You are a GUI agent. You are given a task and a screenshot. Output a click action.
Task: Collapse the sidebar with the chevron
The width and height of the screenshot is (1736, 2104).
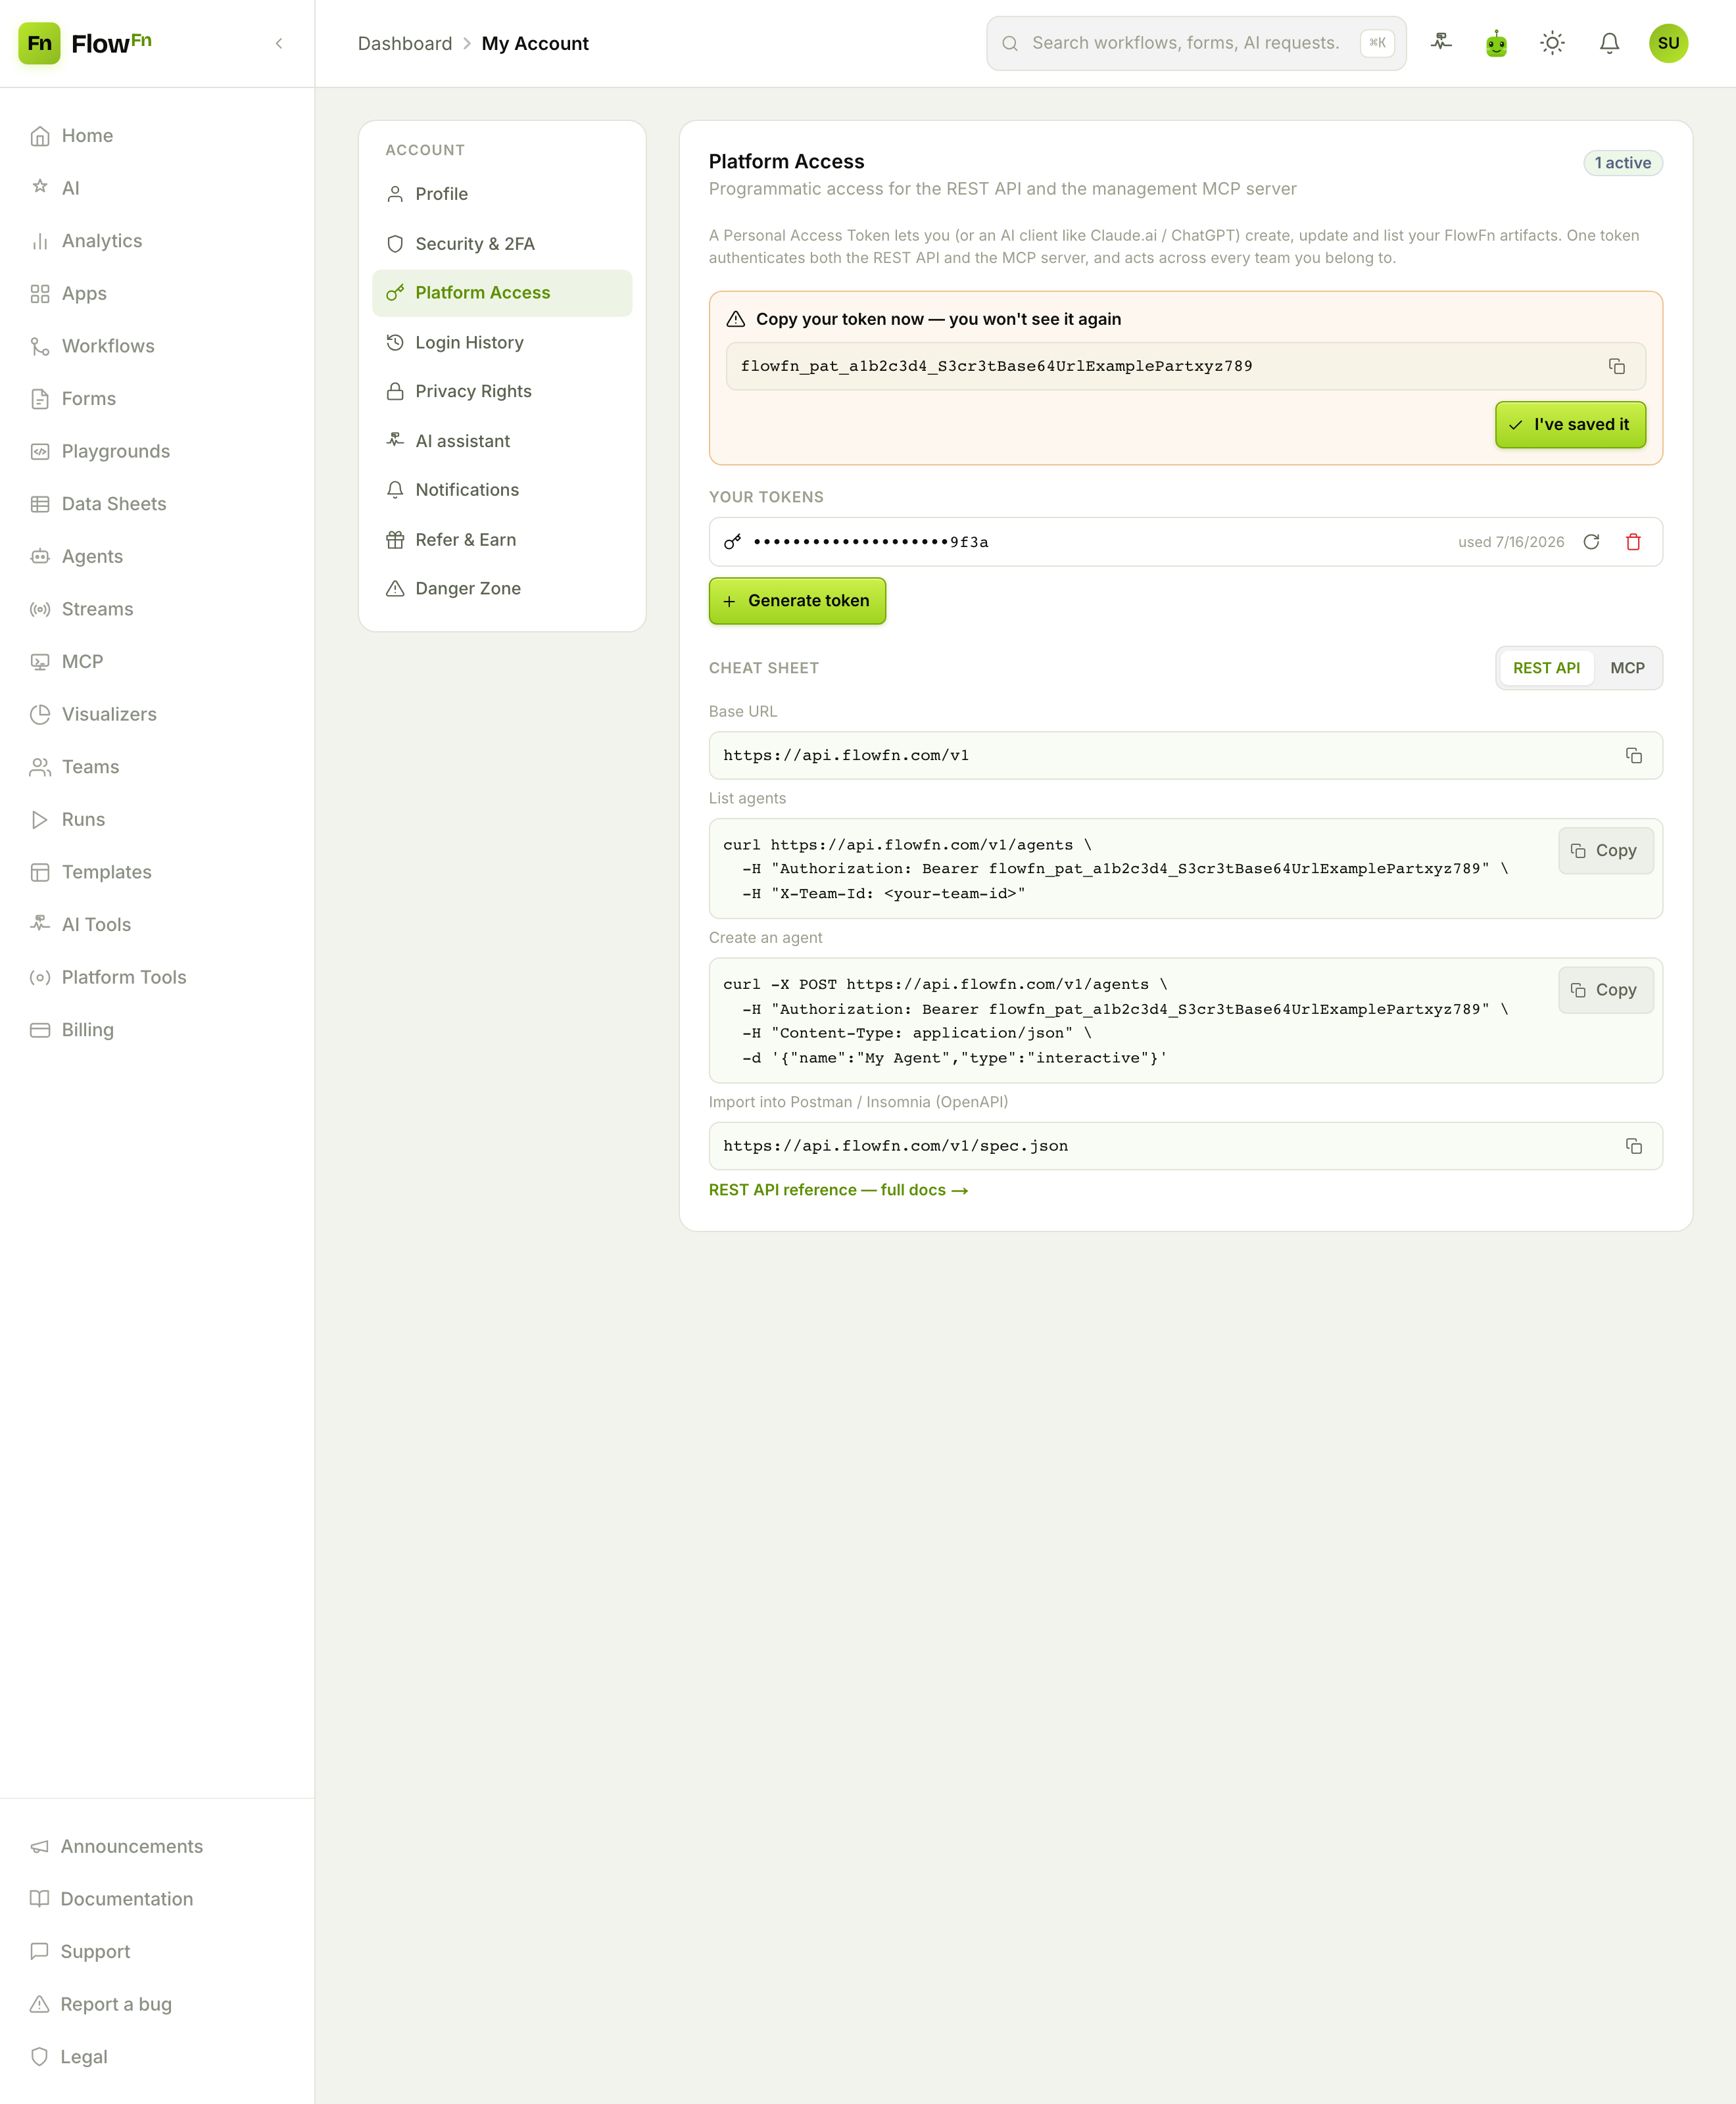[279, 43]
